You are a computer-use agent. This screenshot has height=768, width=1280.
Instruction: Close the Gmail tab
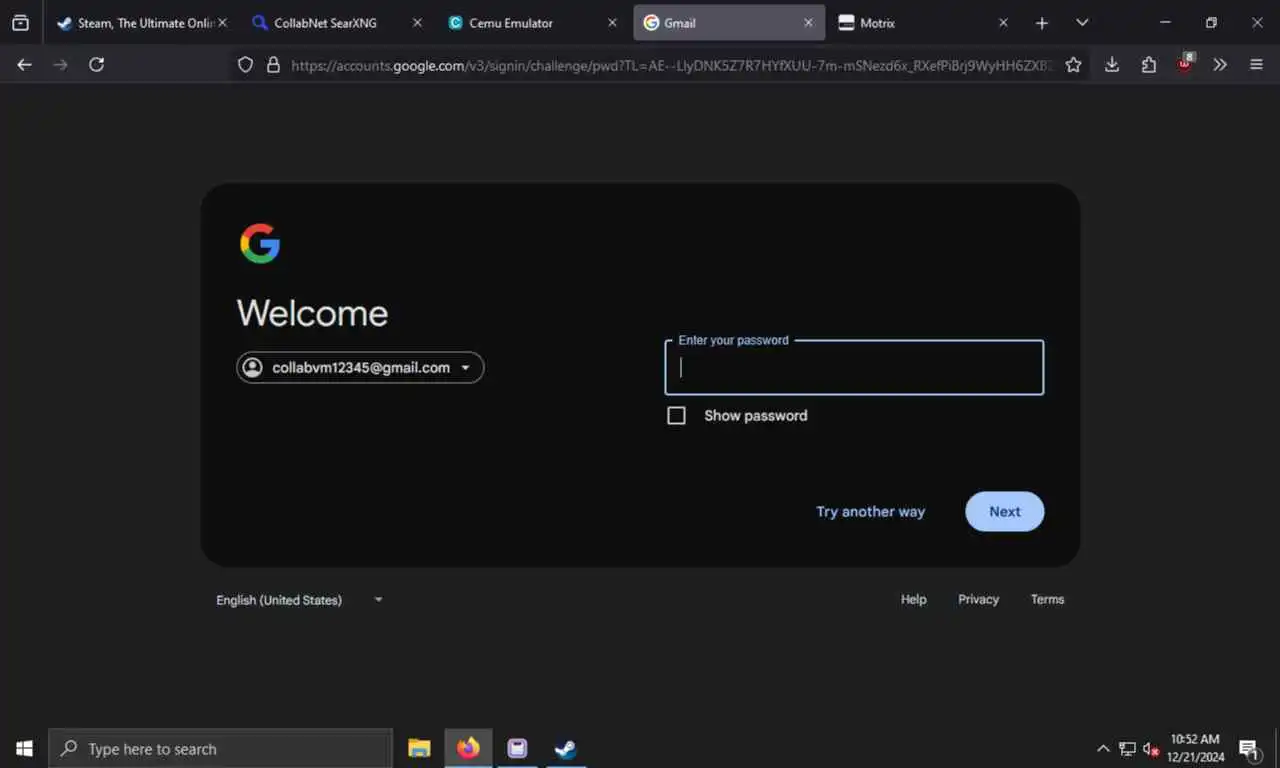click(808, 23)
